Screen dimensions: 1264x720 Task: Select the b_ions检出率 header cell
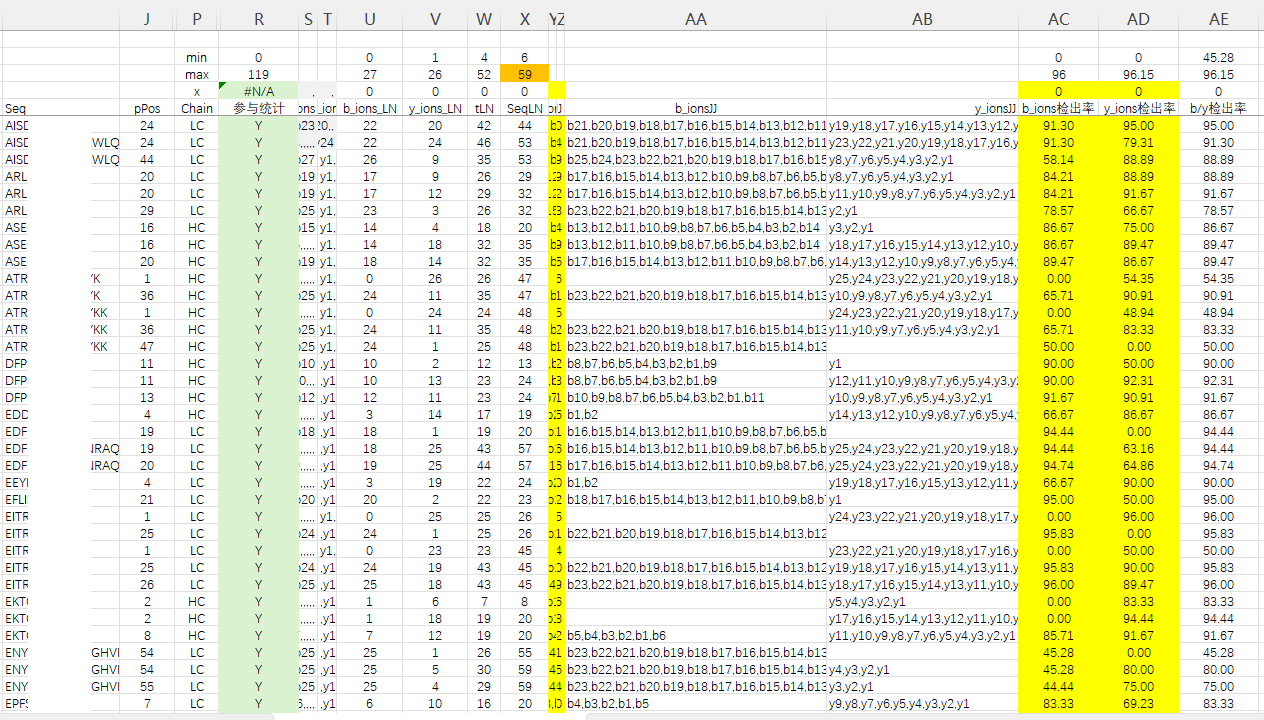[1058, 108]
